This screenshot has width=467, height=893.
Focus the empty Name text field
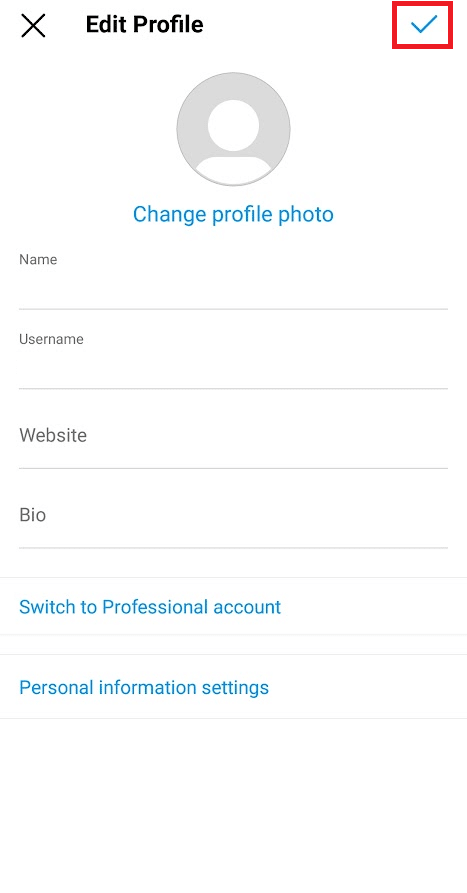(234, 289)
